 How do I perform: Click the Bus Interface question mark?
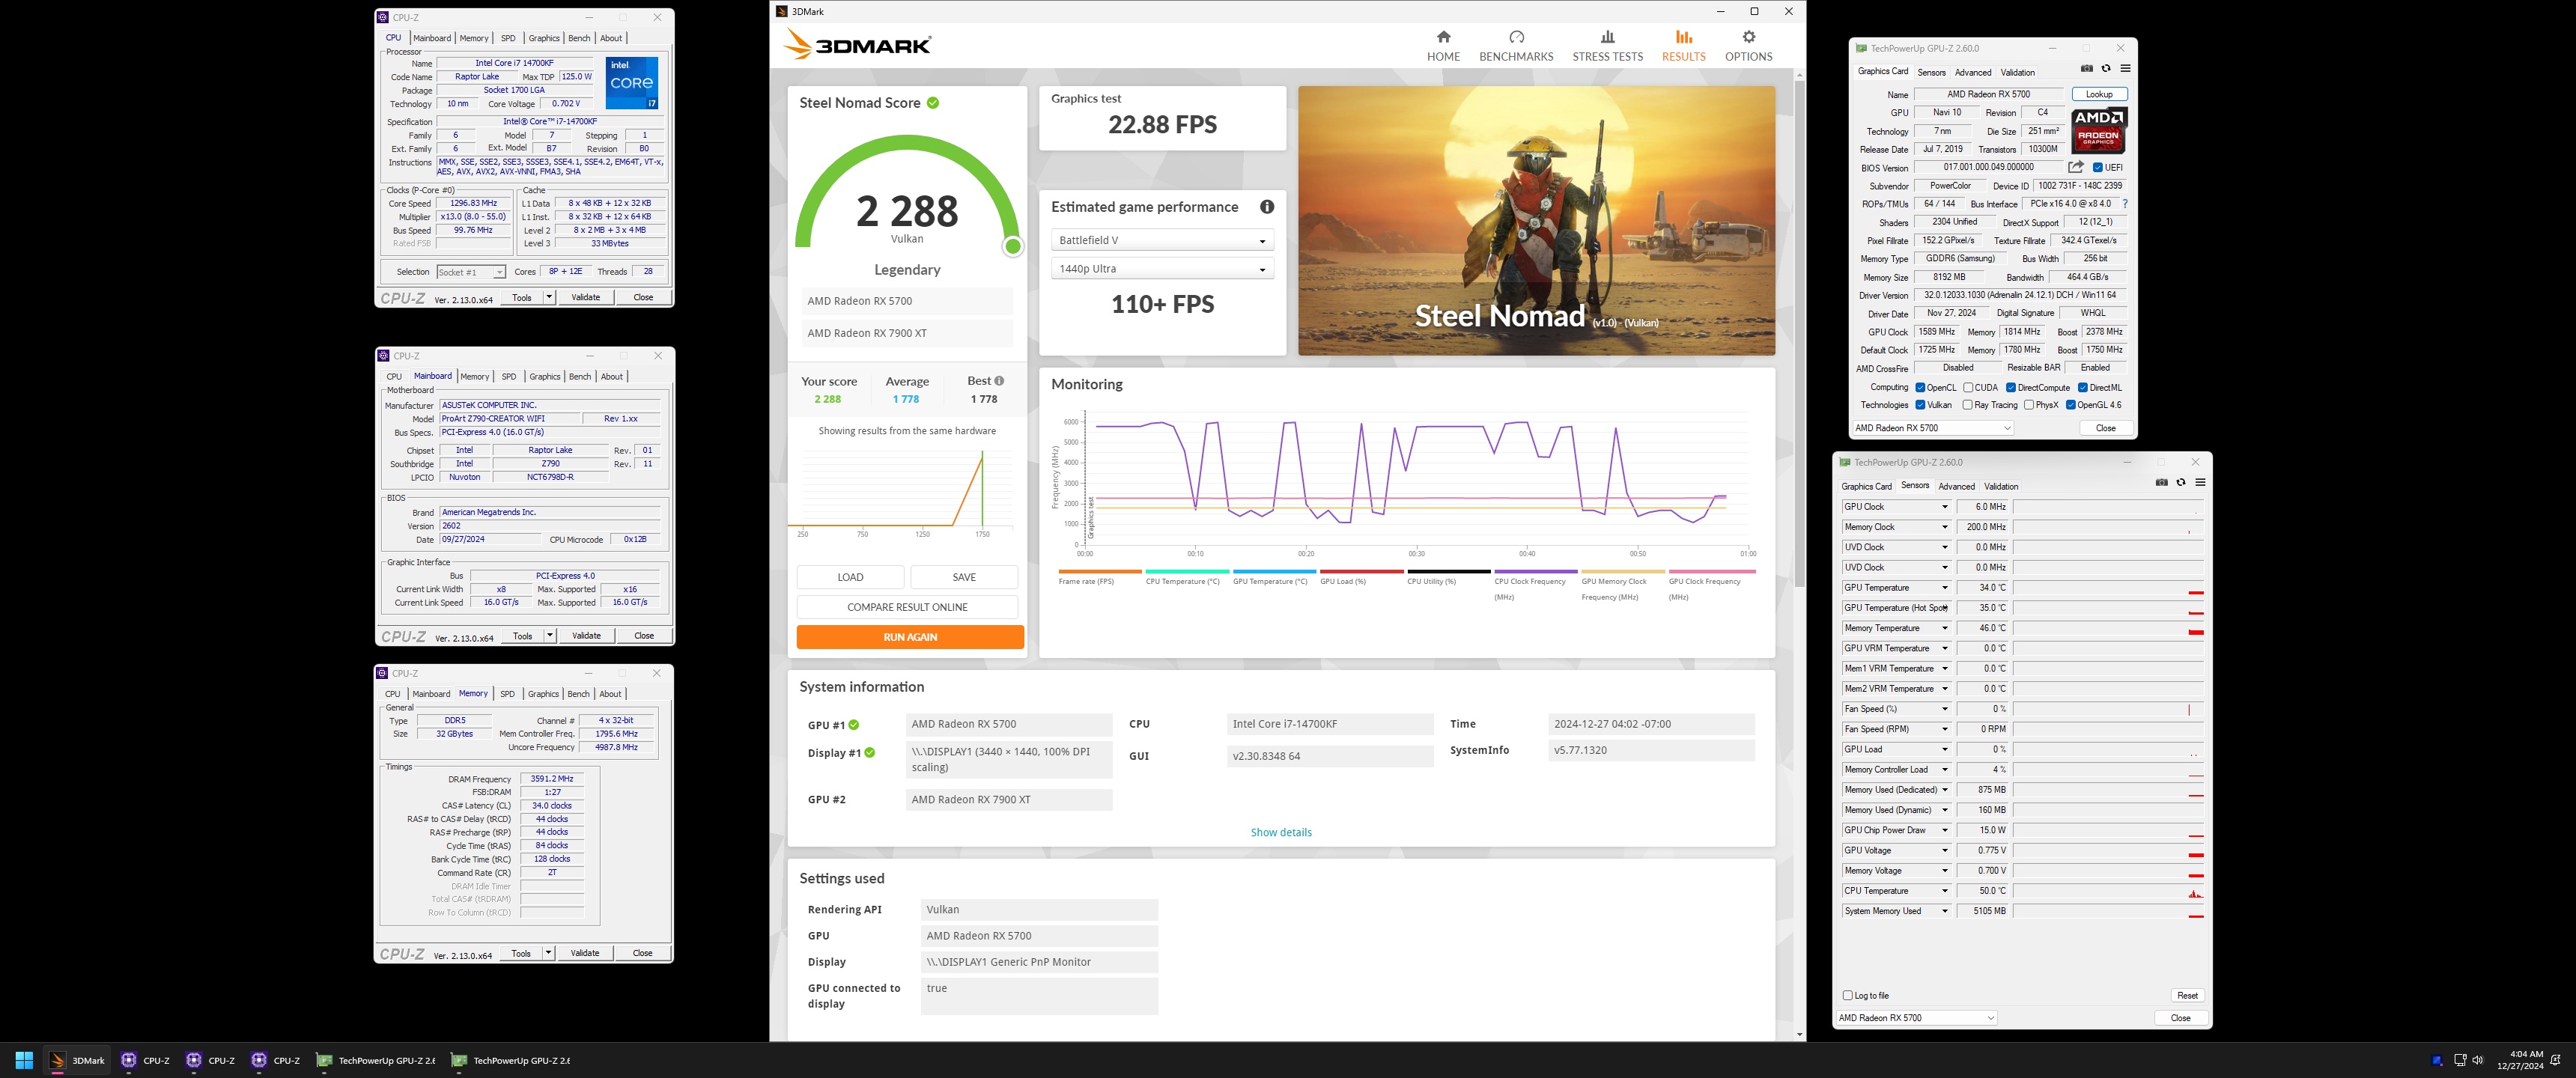[2125, 204]
